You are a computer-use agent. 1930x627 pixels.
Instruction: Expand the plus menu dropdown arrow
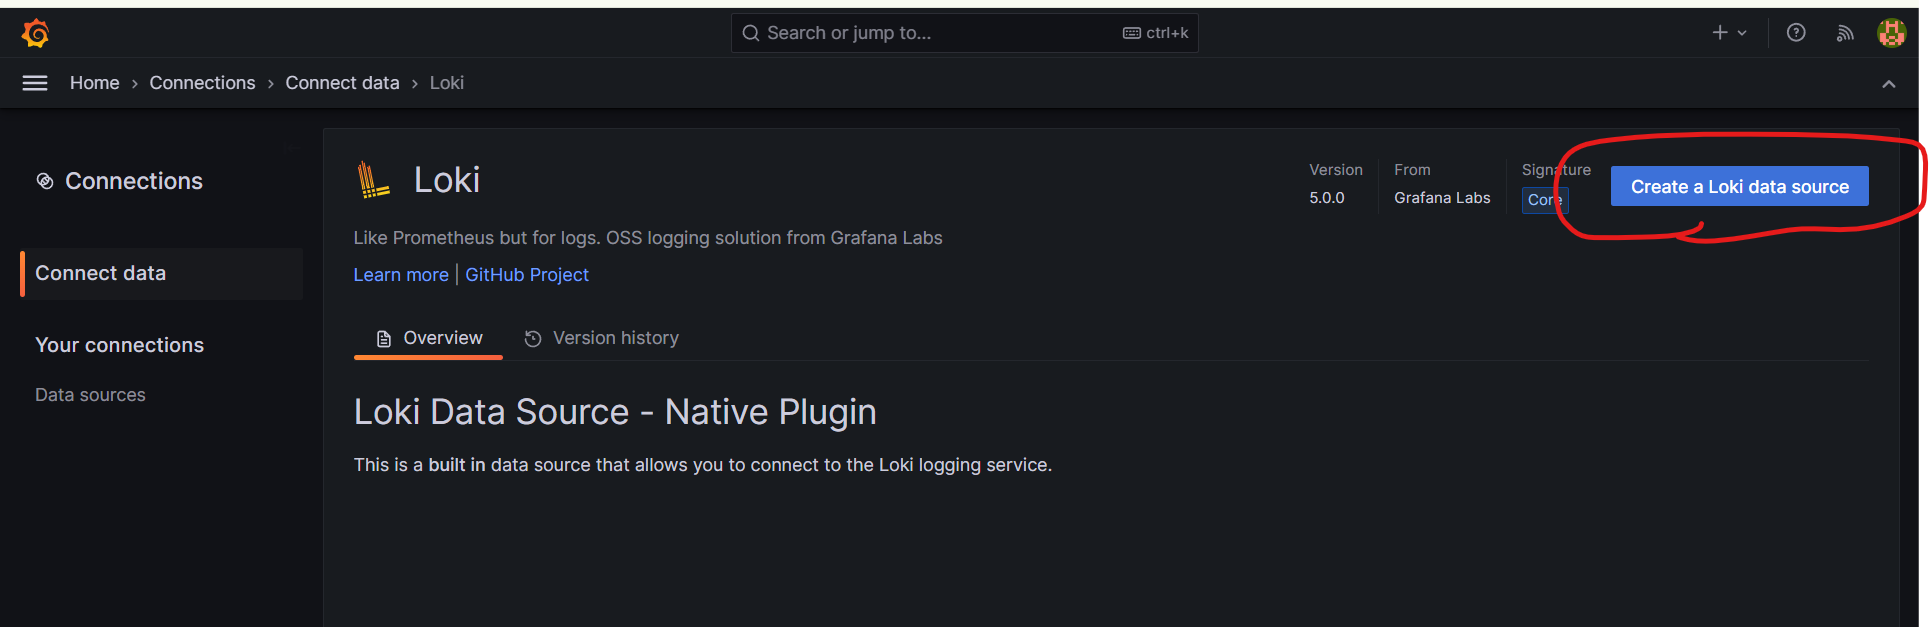pyautogui.click(x=1742, y=33)
